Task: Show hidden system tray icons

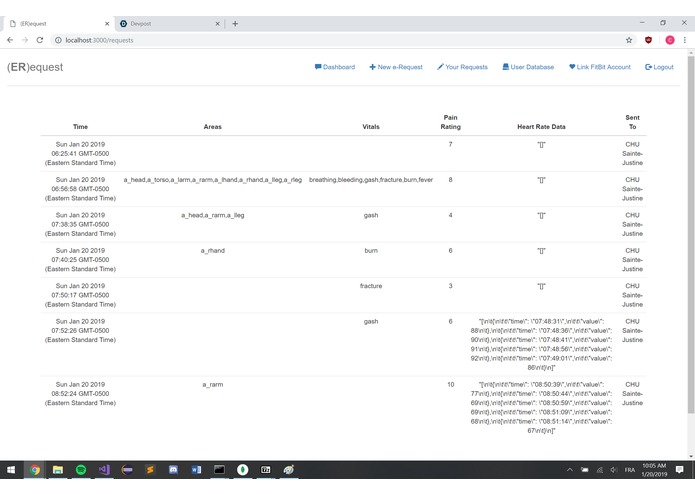Action: pyautogui.click(x=570, y=470)
